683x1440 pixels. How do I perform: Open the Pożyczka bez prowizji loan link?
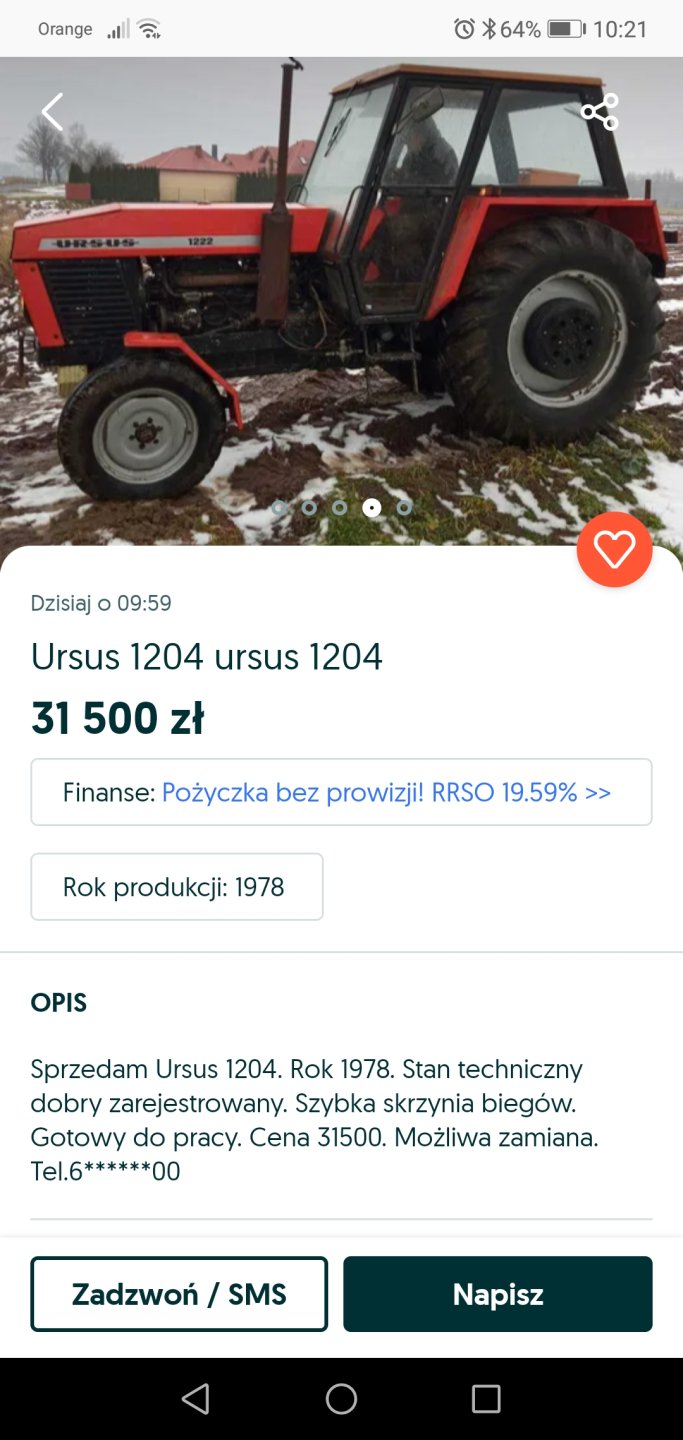coord(386,793)
